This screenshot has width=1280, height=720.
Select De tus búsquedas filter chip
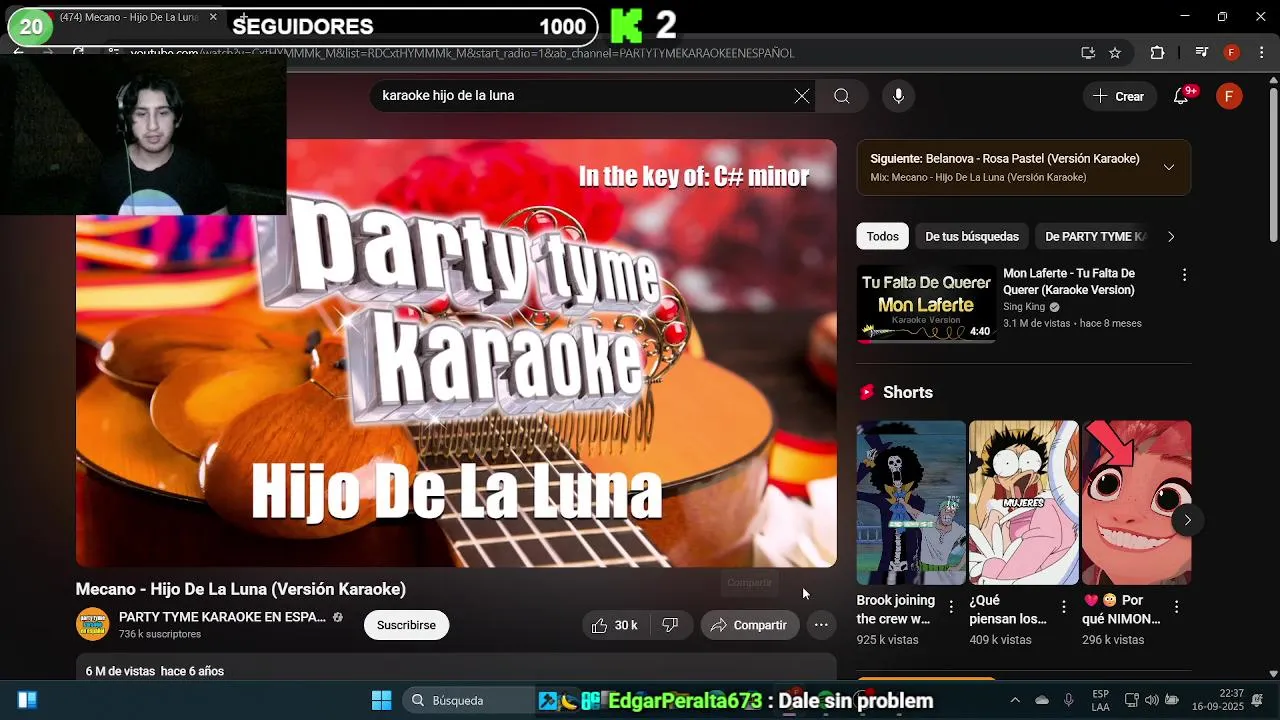point(972,237)
